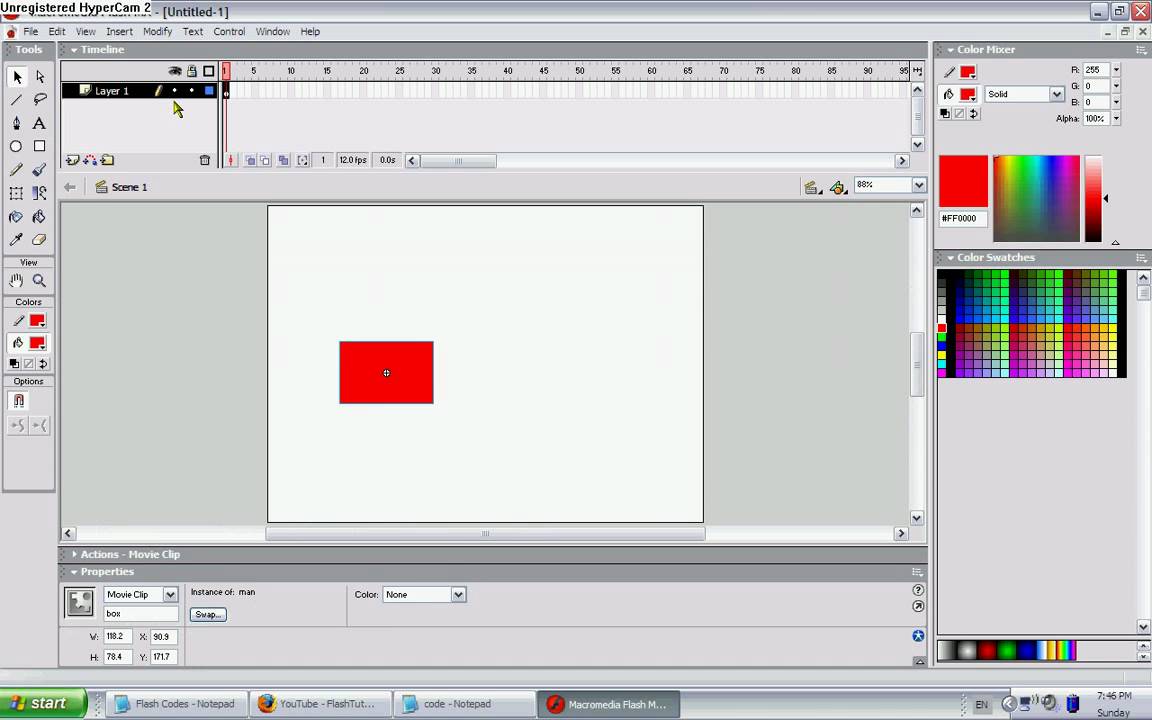Select the Subselection tool
Viewport: 1152px width, 720px height.
coord(40,76)
